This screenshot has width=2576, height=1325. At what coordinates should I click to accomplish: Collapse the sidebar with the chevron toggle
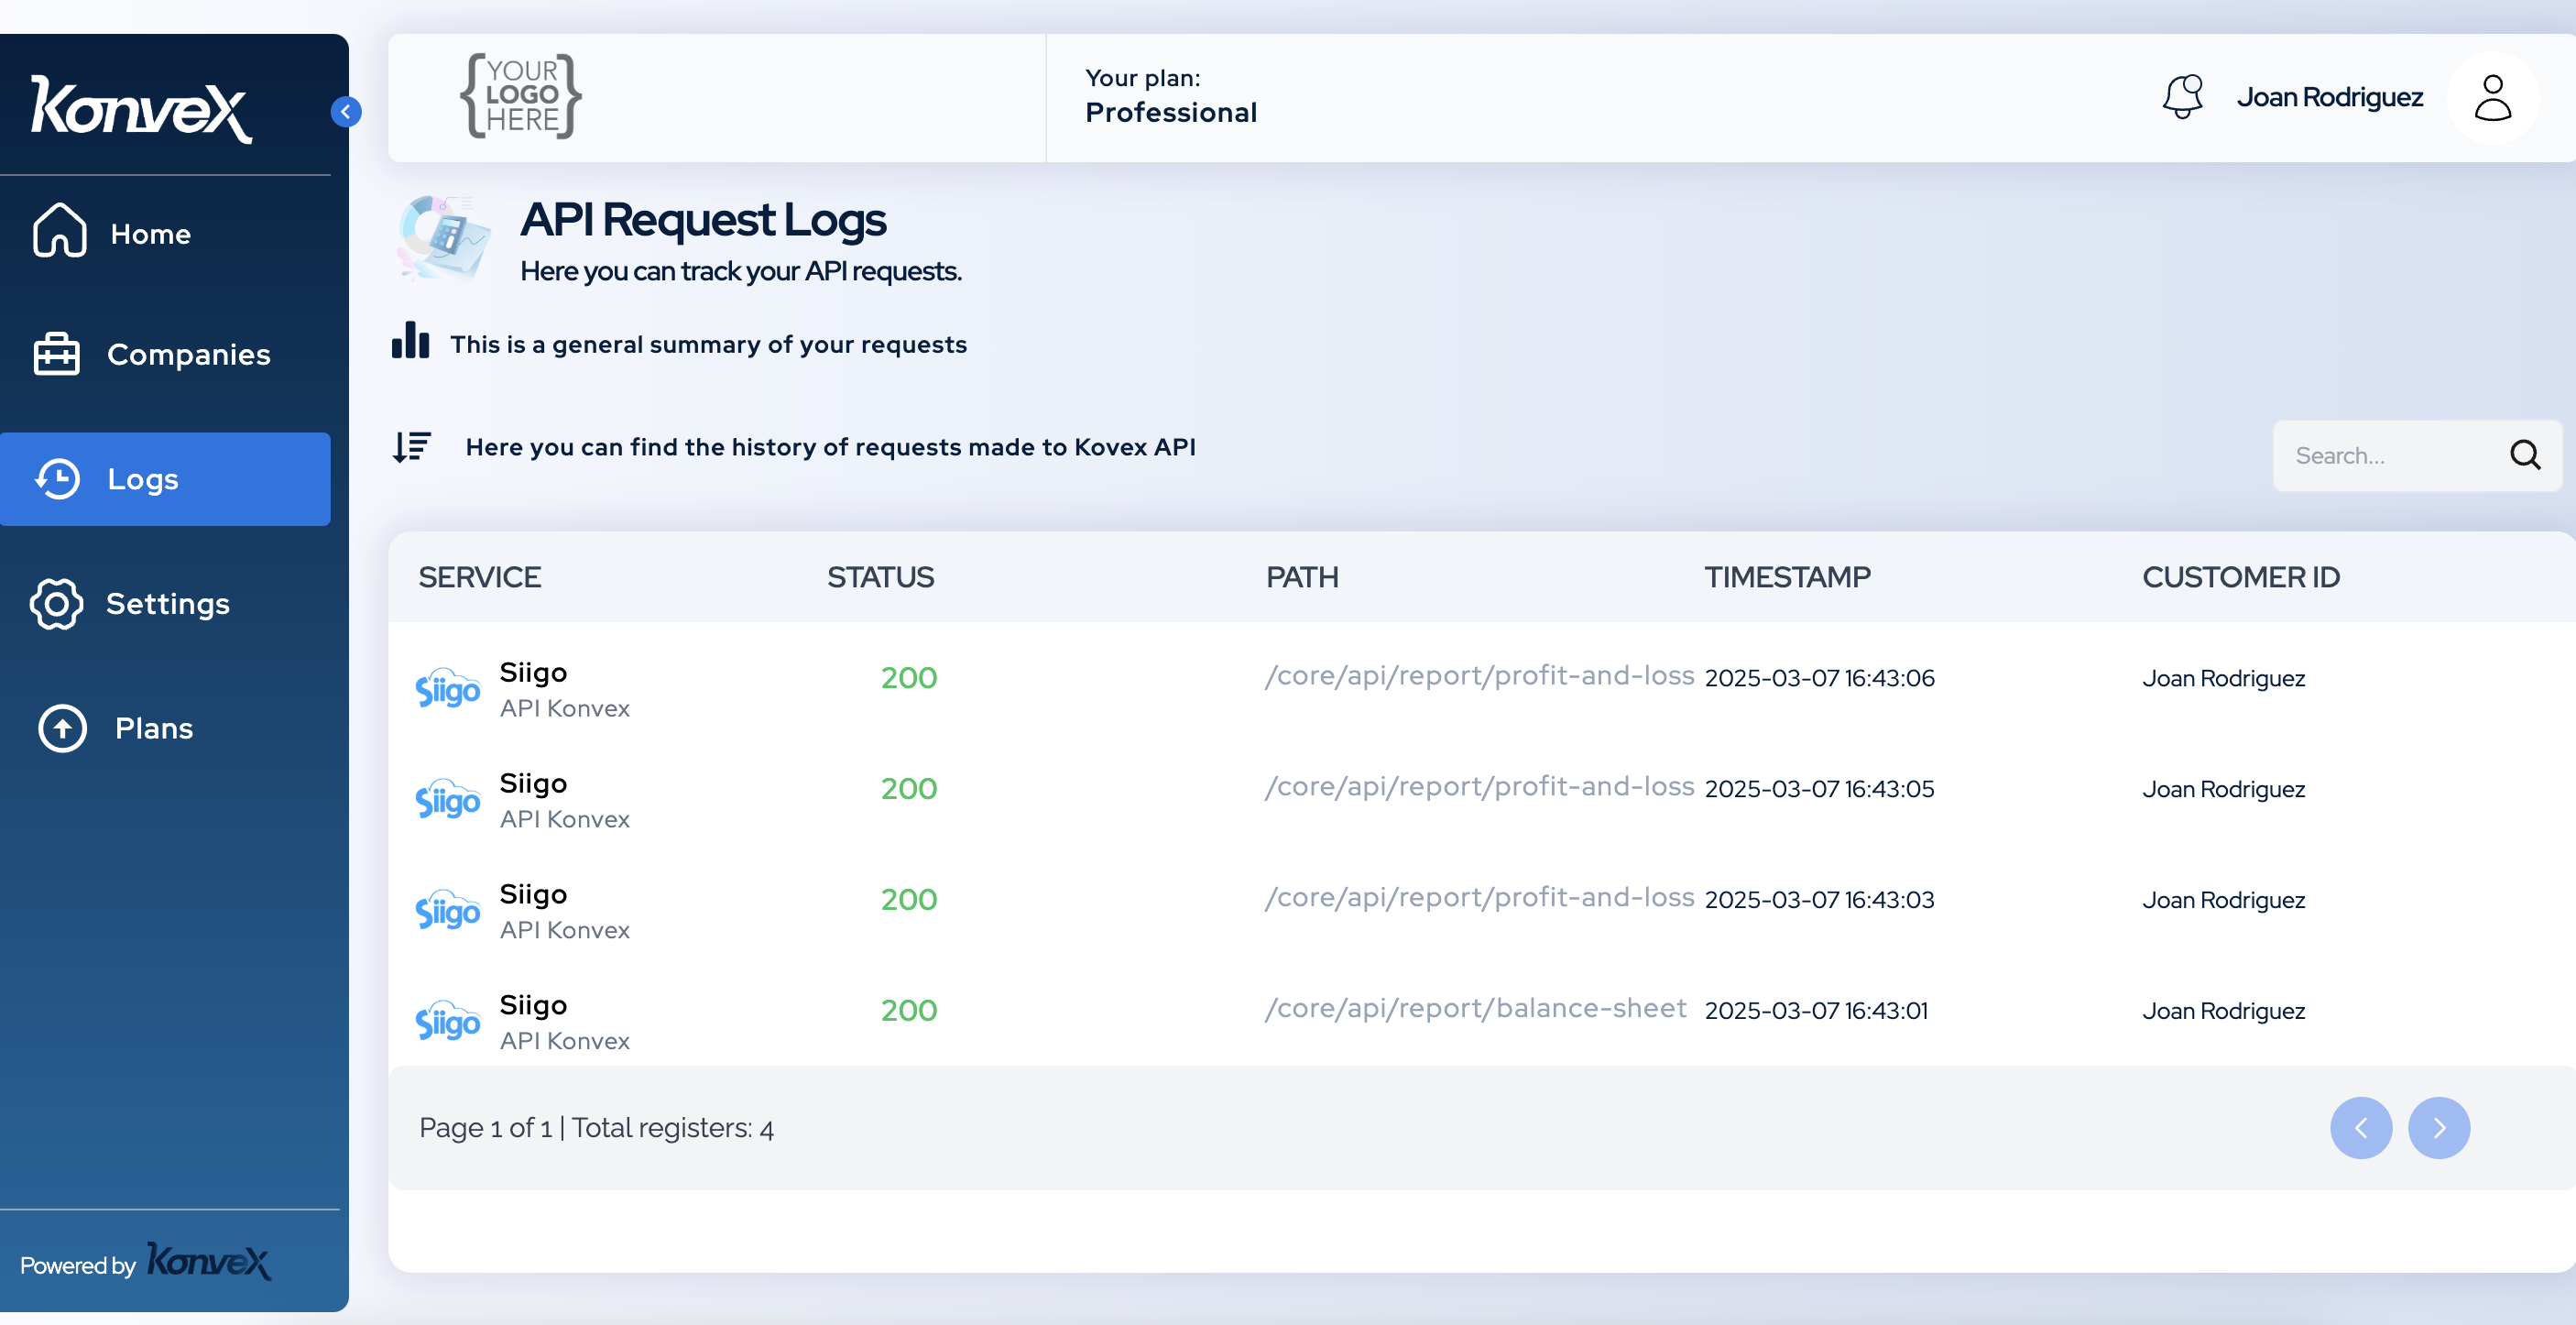point(346,111)
